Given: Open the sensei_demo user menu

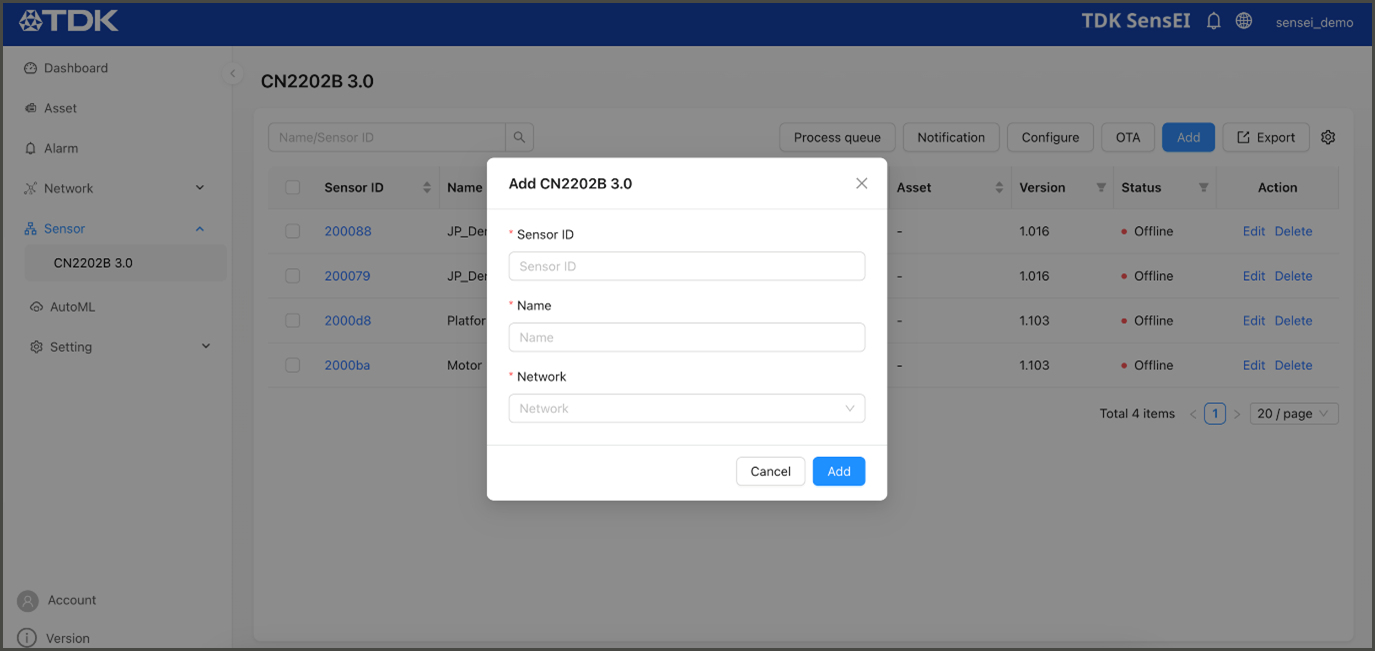Looking at the screenshot, I should [x=1314, y=22].
